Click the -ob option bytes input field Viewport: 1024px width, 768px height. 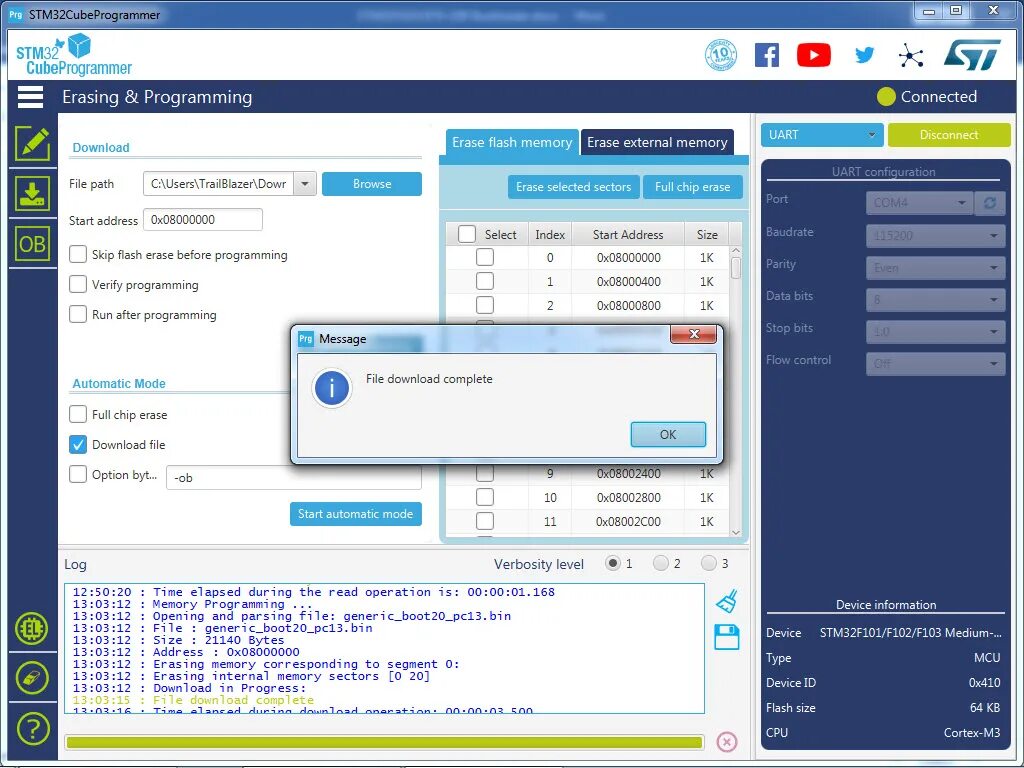(x=294, y=477)
